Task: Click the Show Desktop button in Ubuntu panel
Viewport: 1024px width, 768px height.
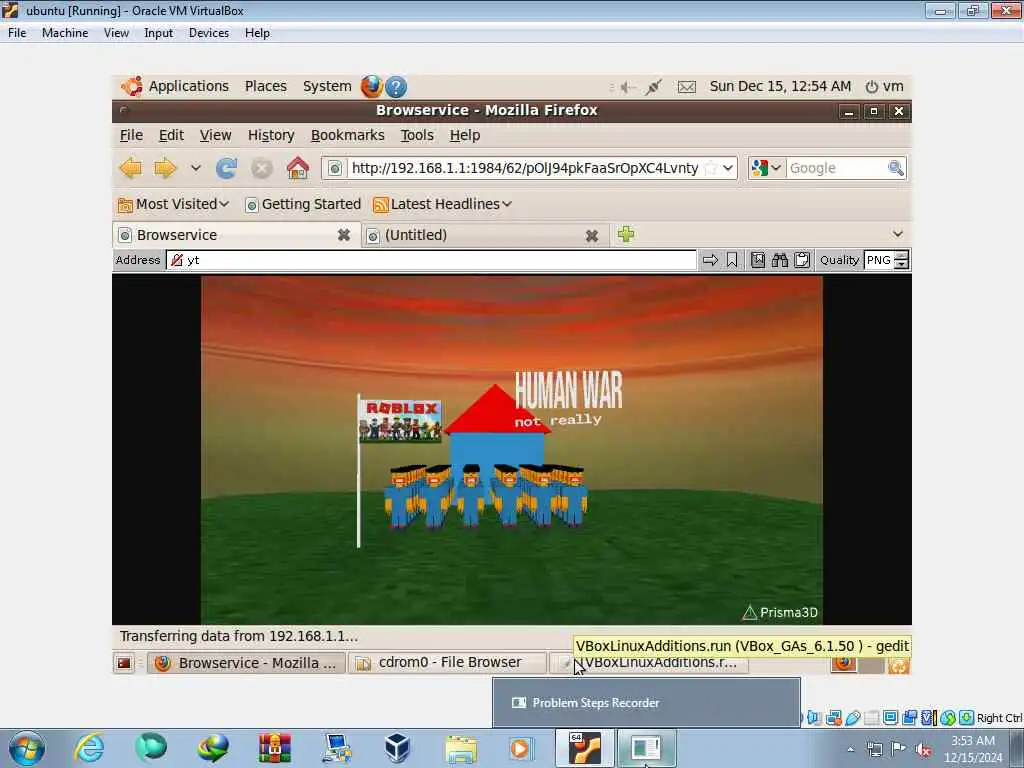Action: coord(123,664)
